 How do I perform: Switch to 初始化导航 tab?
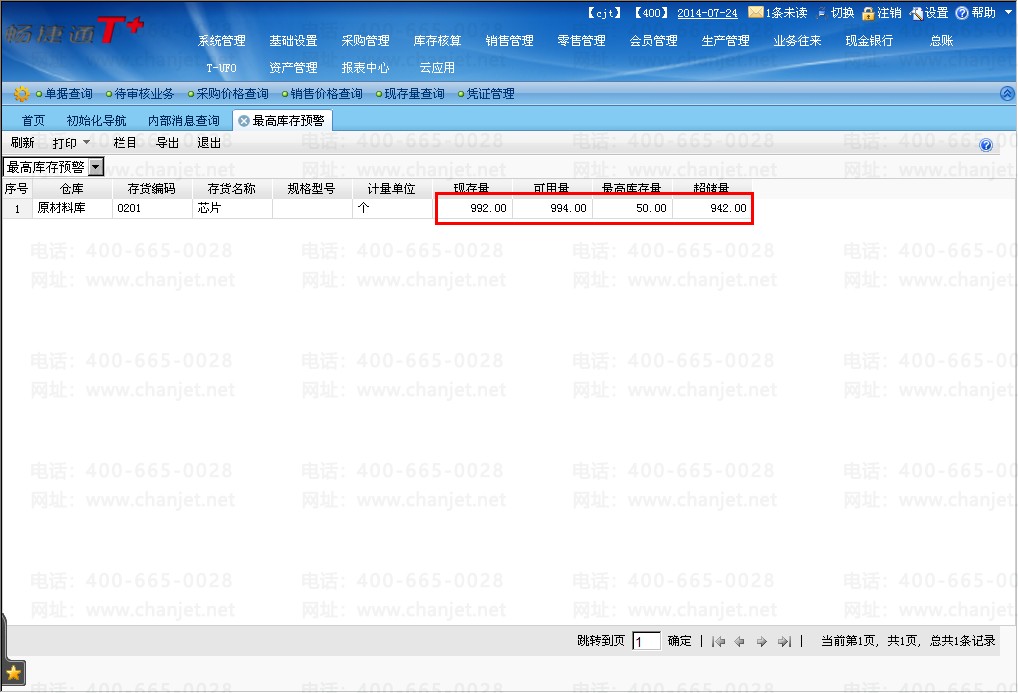click(x=96, y=121)
